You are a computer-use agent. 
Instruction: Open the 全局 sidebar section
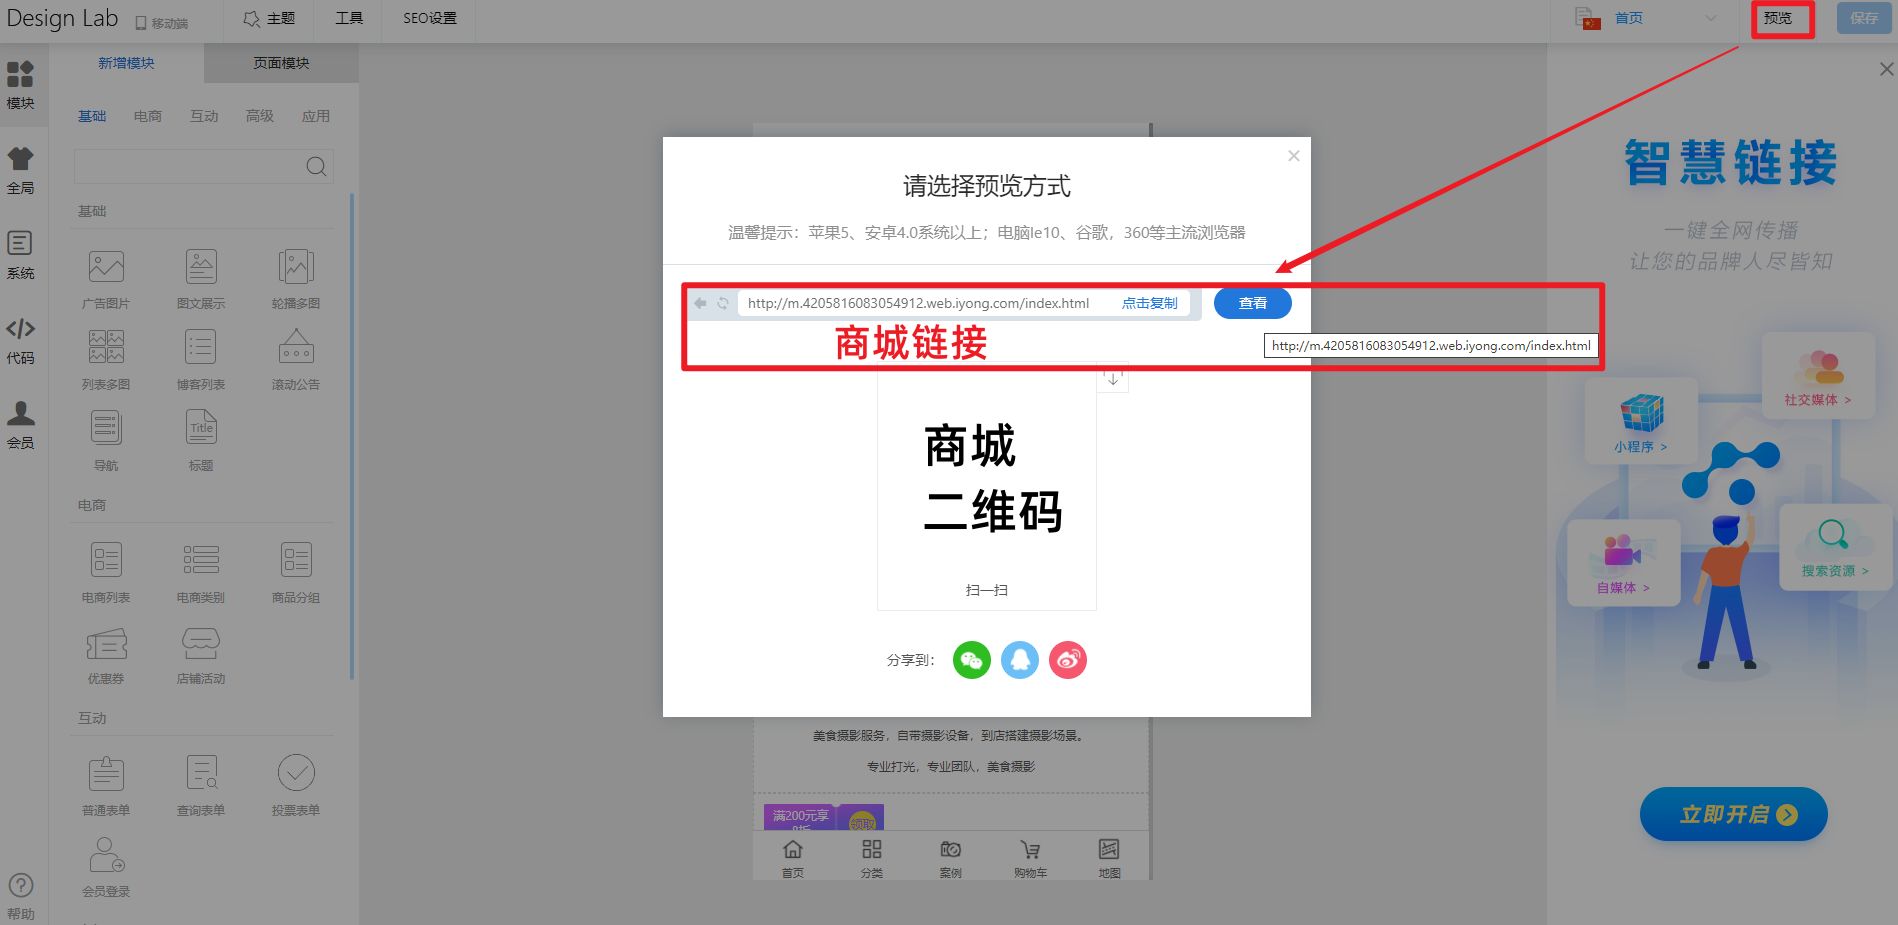20,170
